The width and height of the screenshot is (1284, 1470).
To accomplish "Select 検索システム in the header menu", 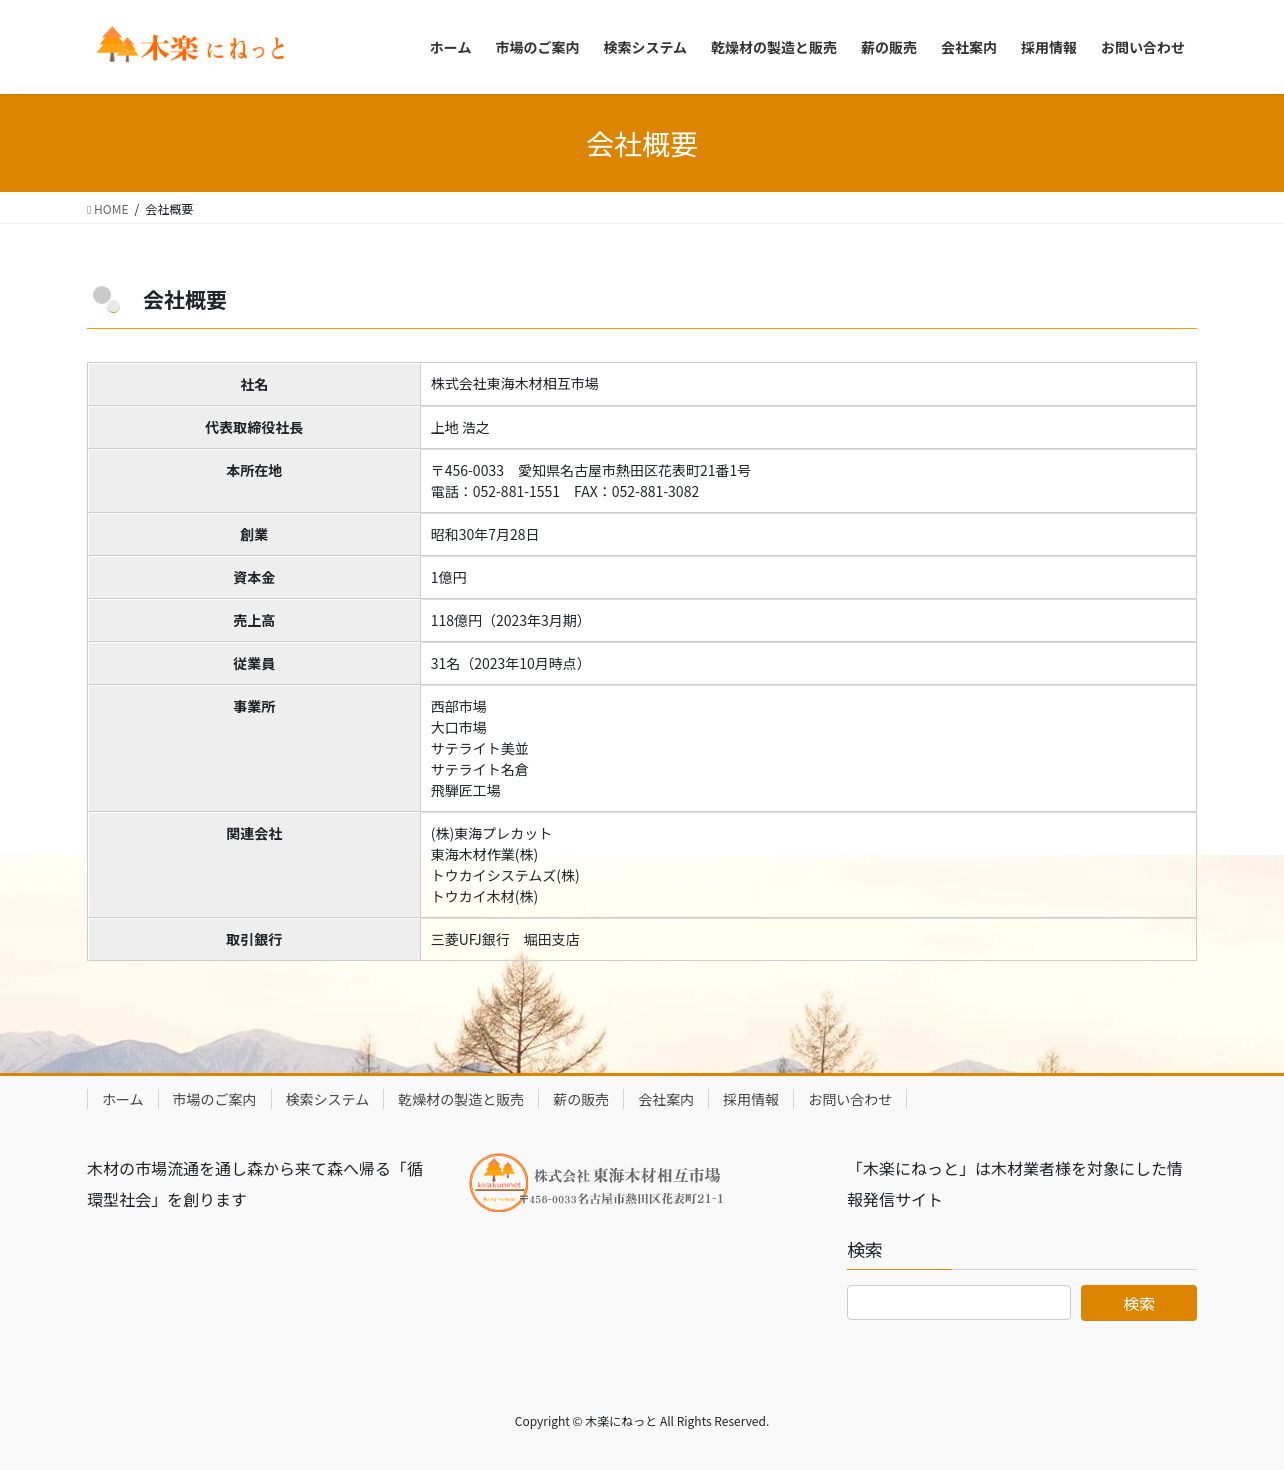I will tap(645, 47).
